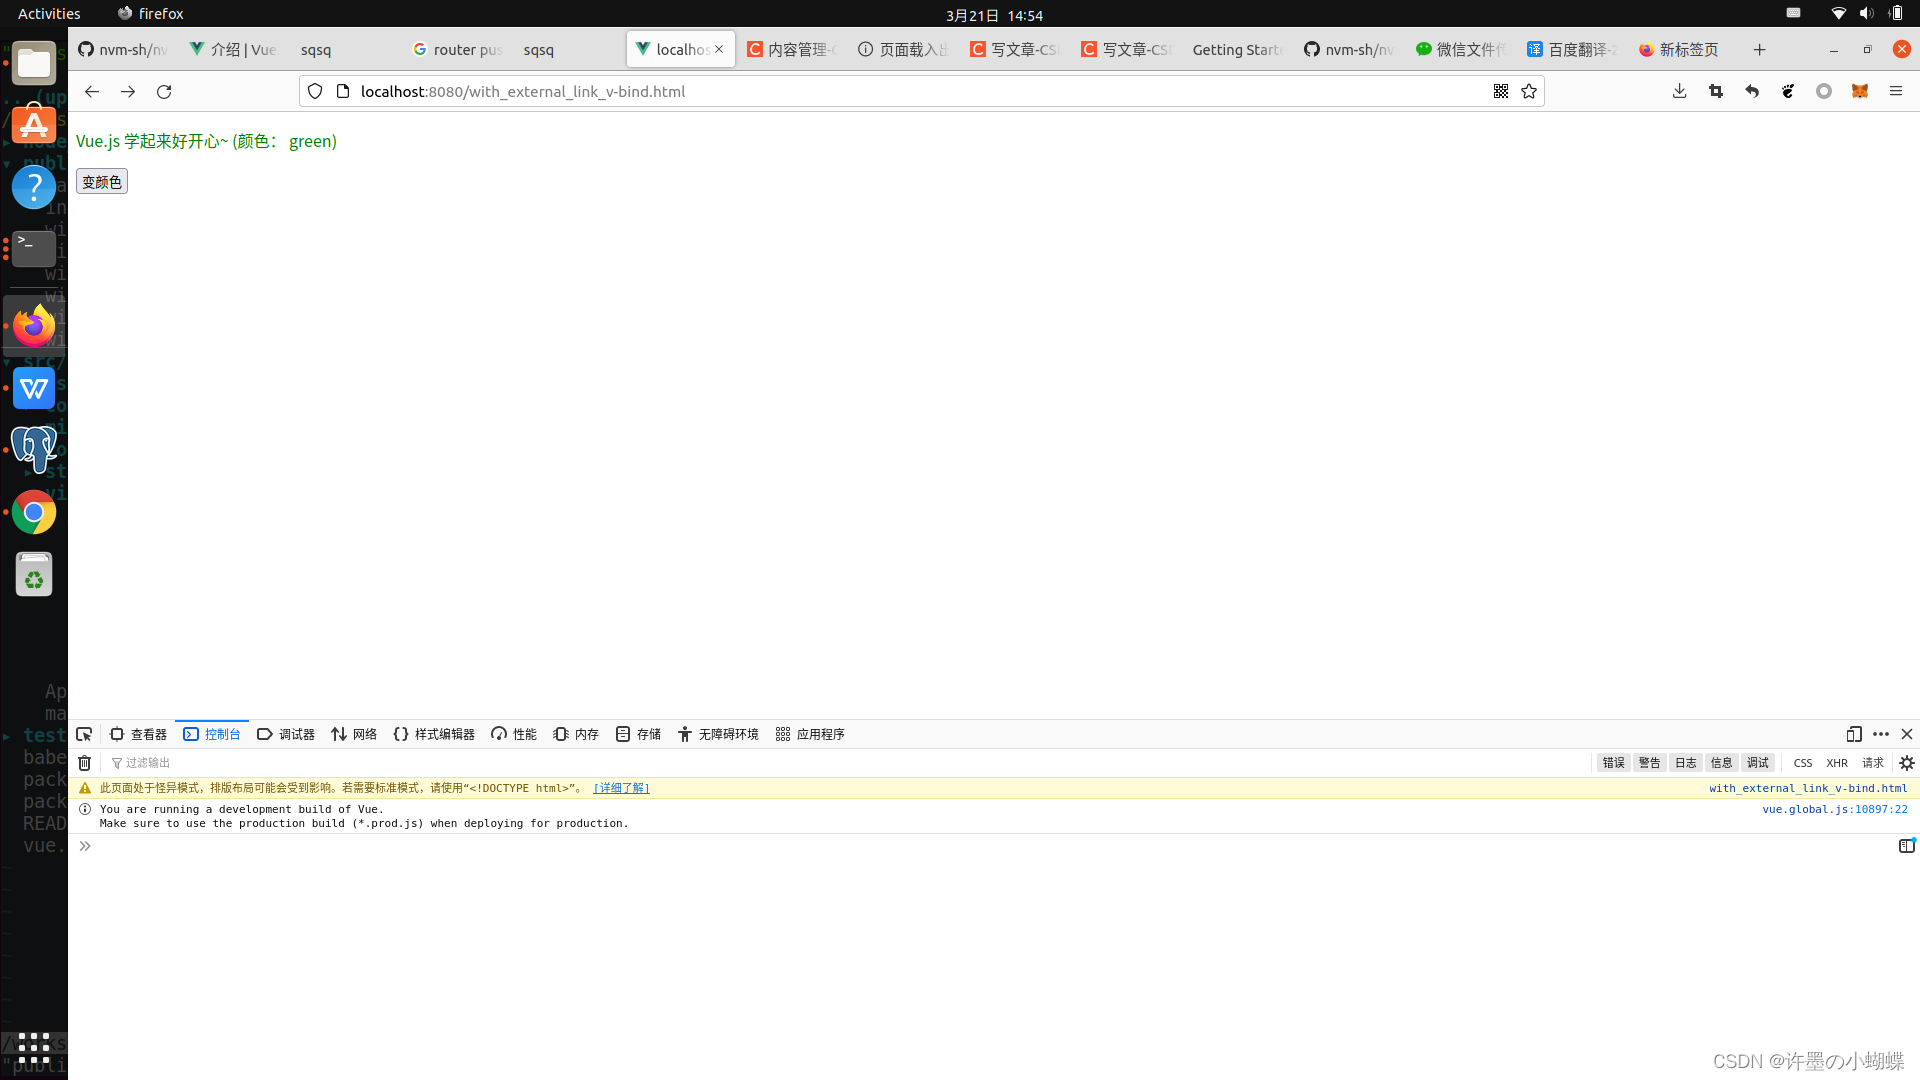Open responsive design mode icon
1920x1080 pixels.
1853,734
